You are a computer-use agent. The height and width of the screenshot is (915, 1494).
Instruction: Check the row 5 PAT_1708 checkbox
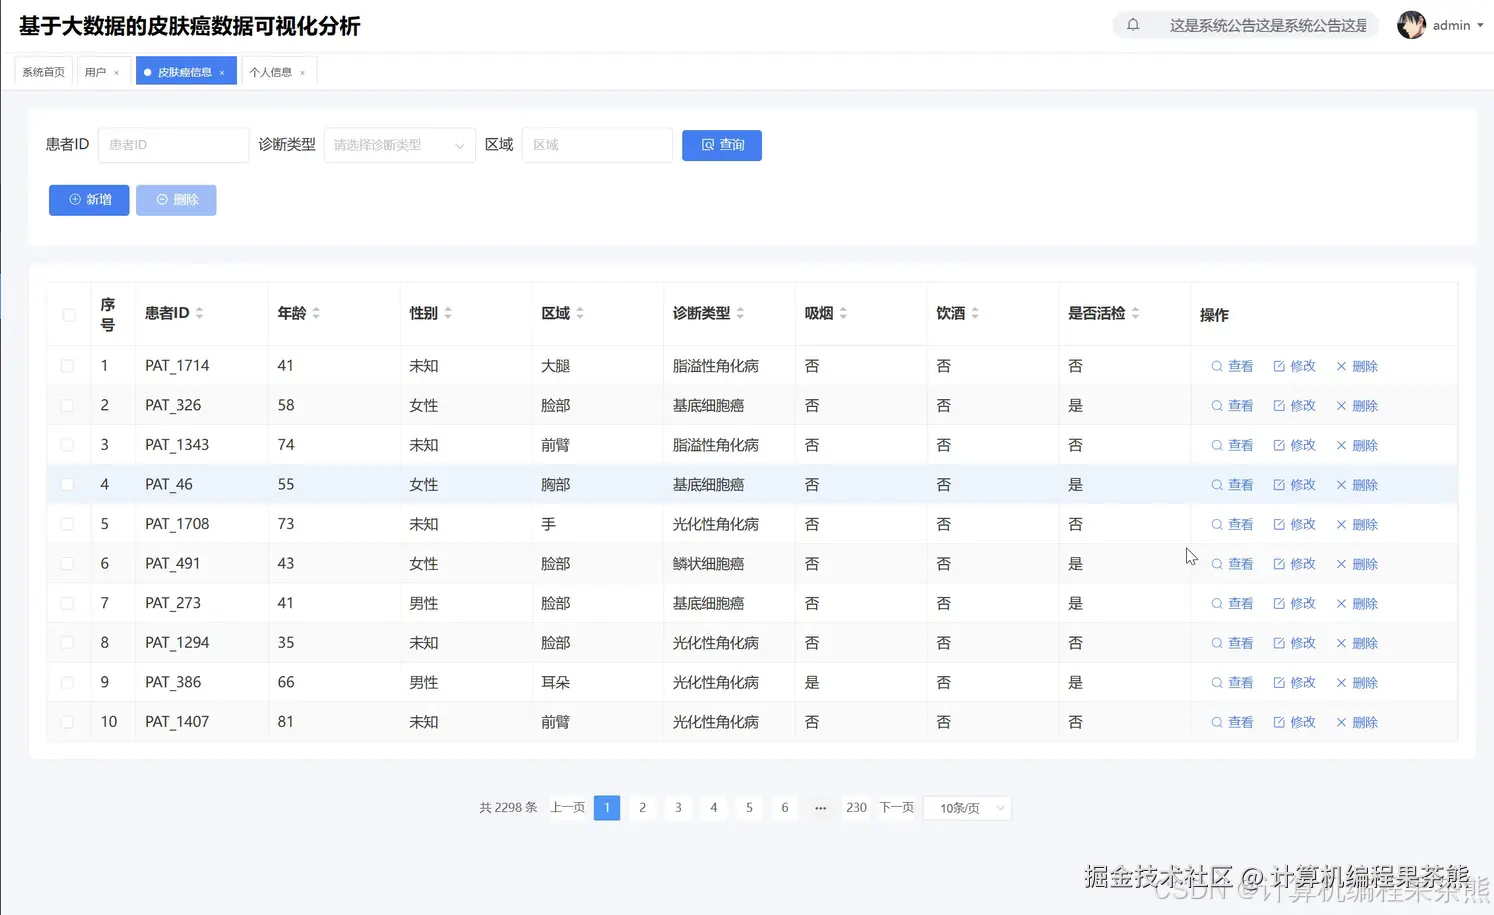(x=67, y=524)
